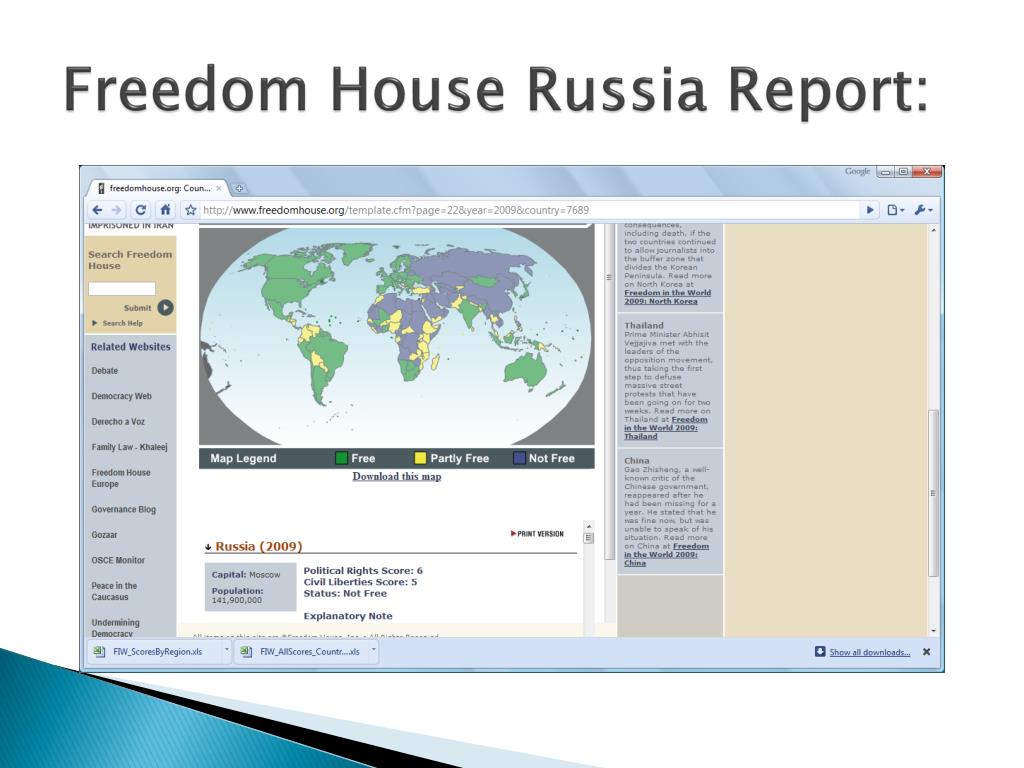
Task: Close the downloads bar with X
Action: pos(927,652)
